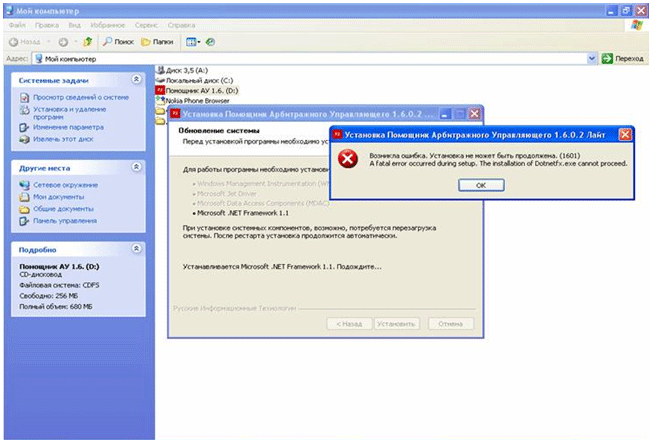652x440 pixels.
Task: Click Извлечь этот диск link
Action: click(63, 139)
